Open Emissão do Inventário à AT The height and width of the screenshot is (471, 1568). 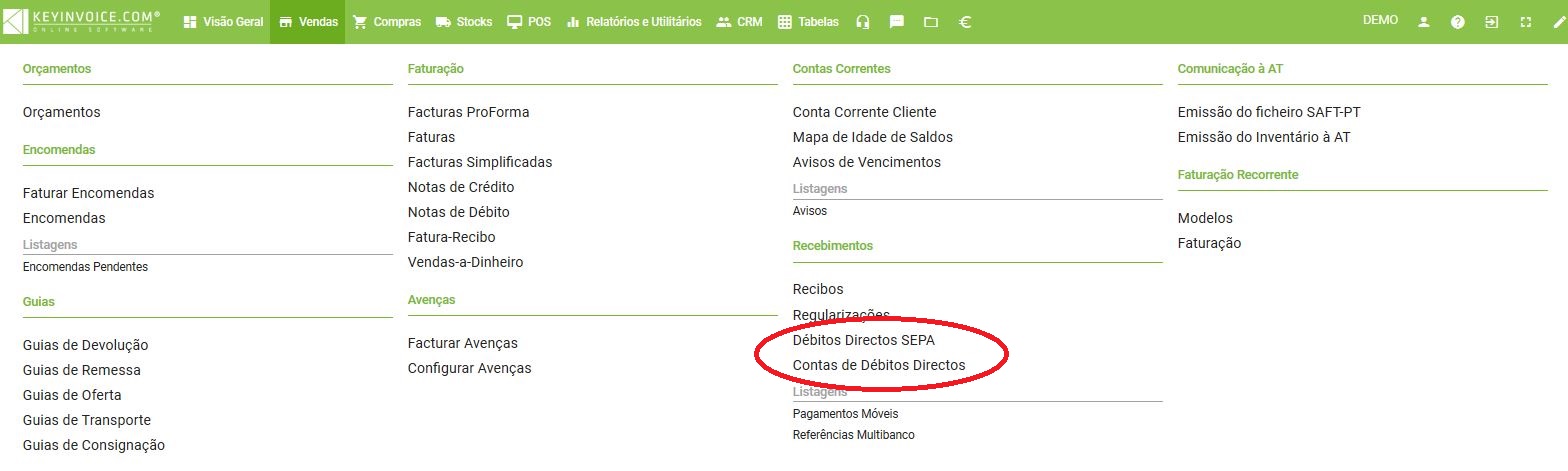(1264, 137)
